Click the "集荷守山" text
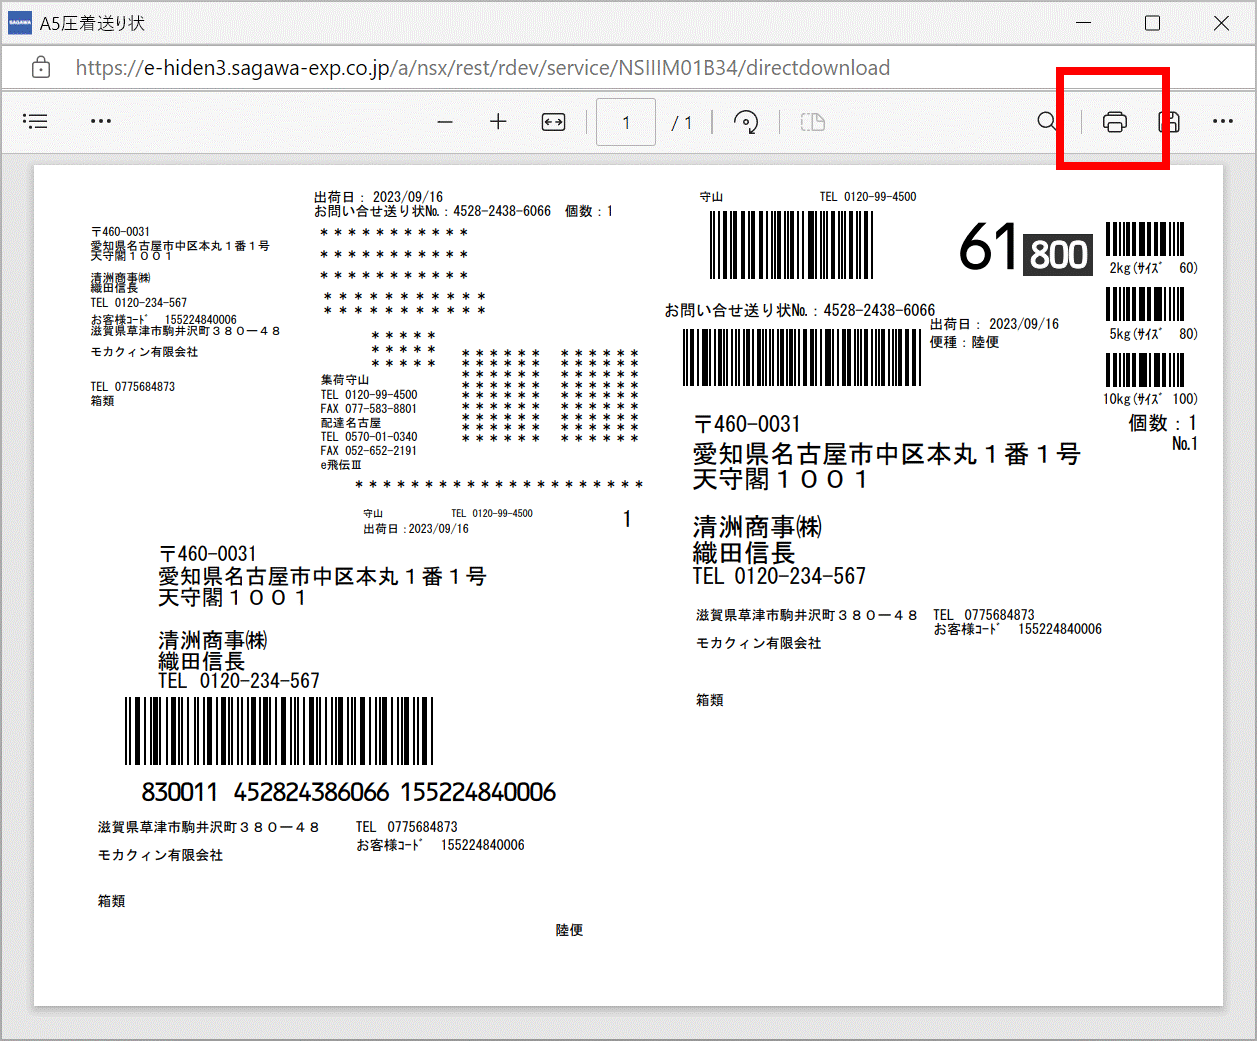Viewport: 1257px width, 1041px height. pyautogui.click(x=345, y=380)
